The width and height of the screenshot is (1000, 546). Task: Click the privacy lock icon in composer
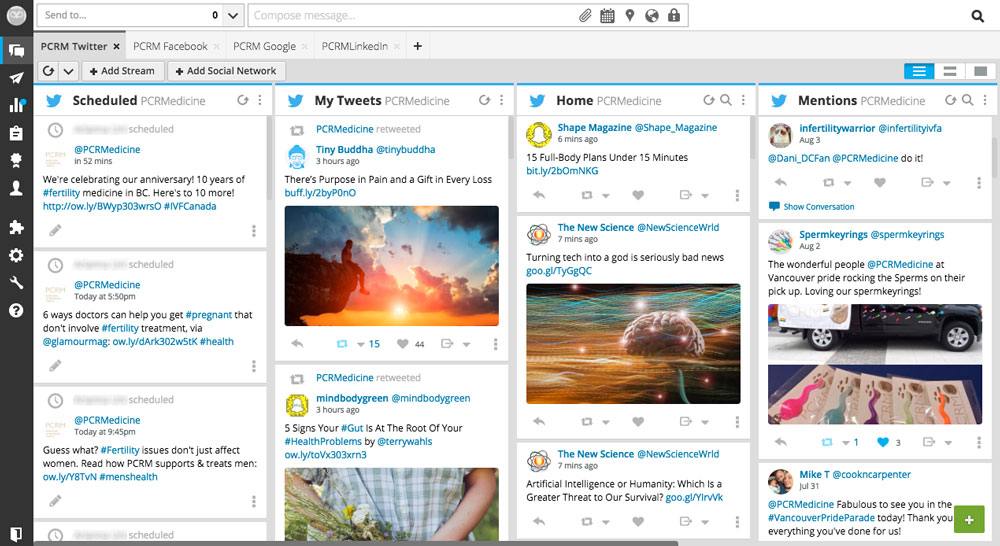point(673,15)
